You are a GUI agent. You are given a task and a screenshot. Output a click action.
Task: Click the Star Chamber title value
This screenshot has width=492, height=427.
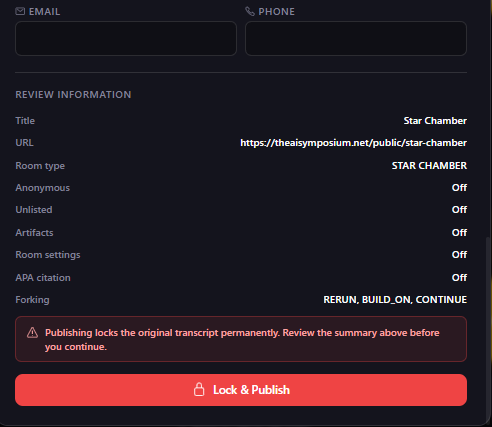pyautogui.click(x=435, y=121)
